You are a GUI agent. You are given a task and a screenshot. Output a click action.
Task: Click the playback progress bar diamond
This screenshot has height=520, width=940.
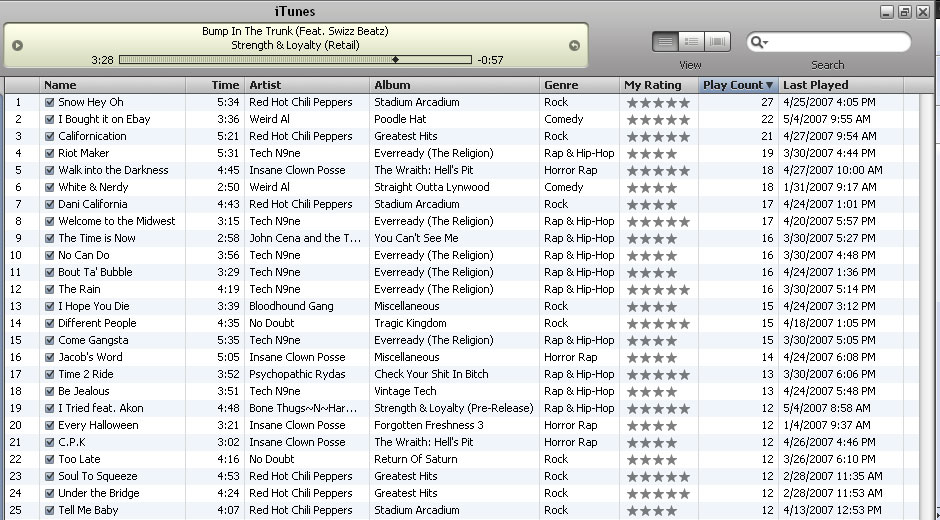395,60
